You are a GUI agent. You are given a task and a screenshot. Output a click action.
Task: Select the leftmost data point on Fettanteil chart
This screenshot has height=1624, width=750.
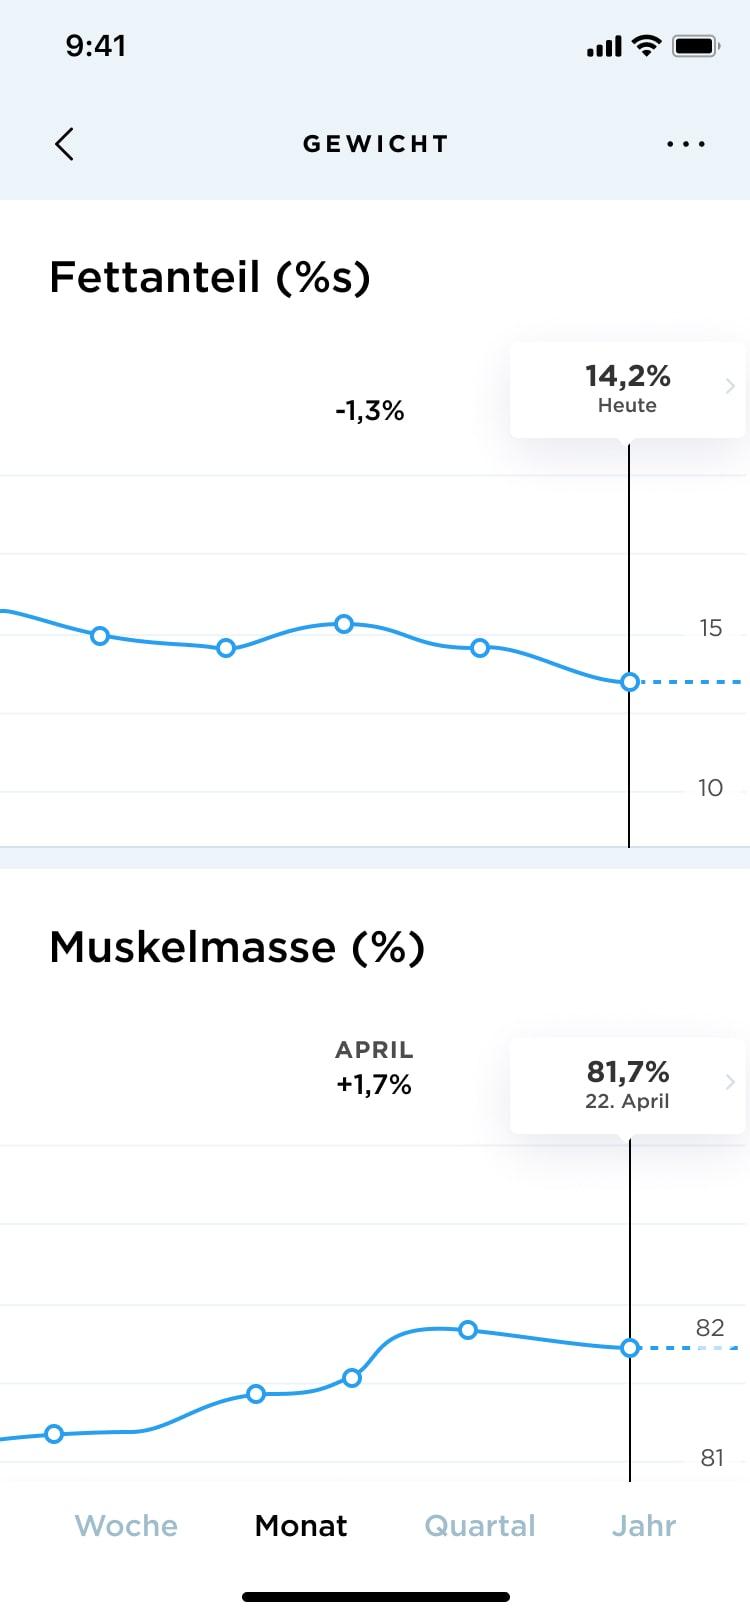[x=100, y=636]
